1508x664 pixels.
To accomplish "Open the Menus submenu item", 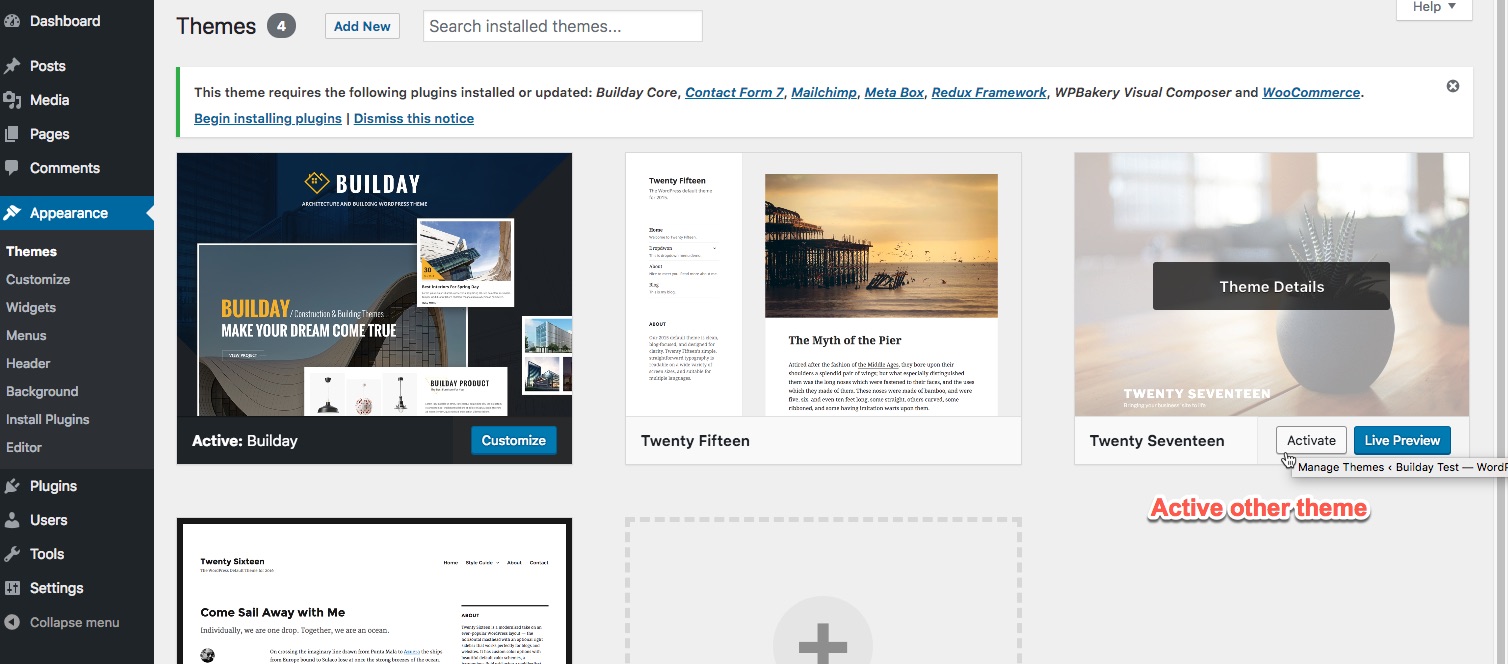I will (26, 335).
